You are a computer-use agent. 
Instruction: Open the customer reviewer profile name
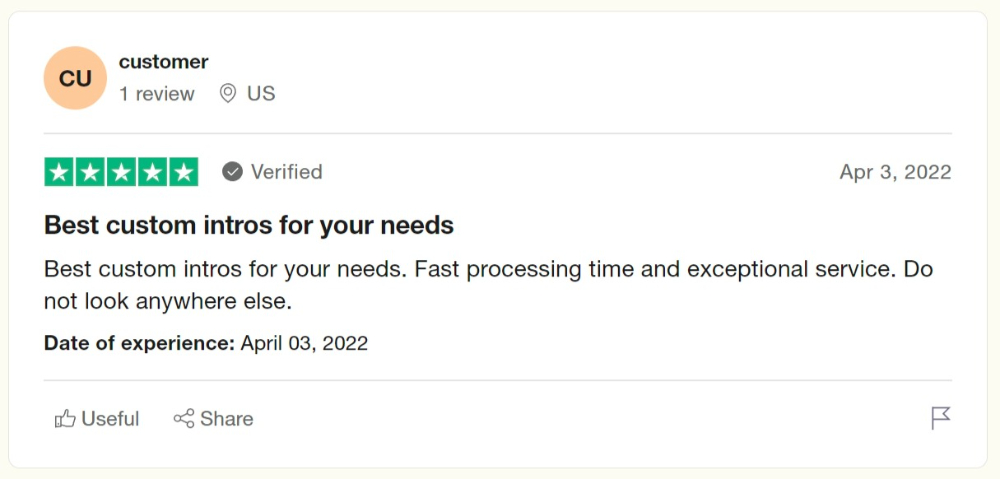pos(163,62)
